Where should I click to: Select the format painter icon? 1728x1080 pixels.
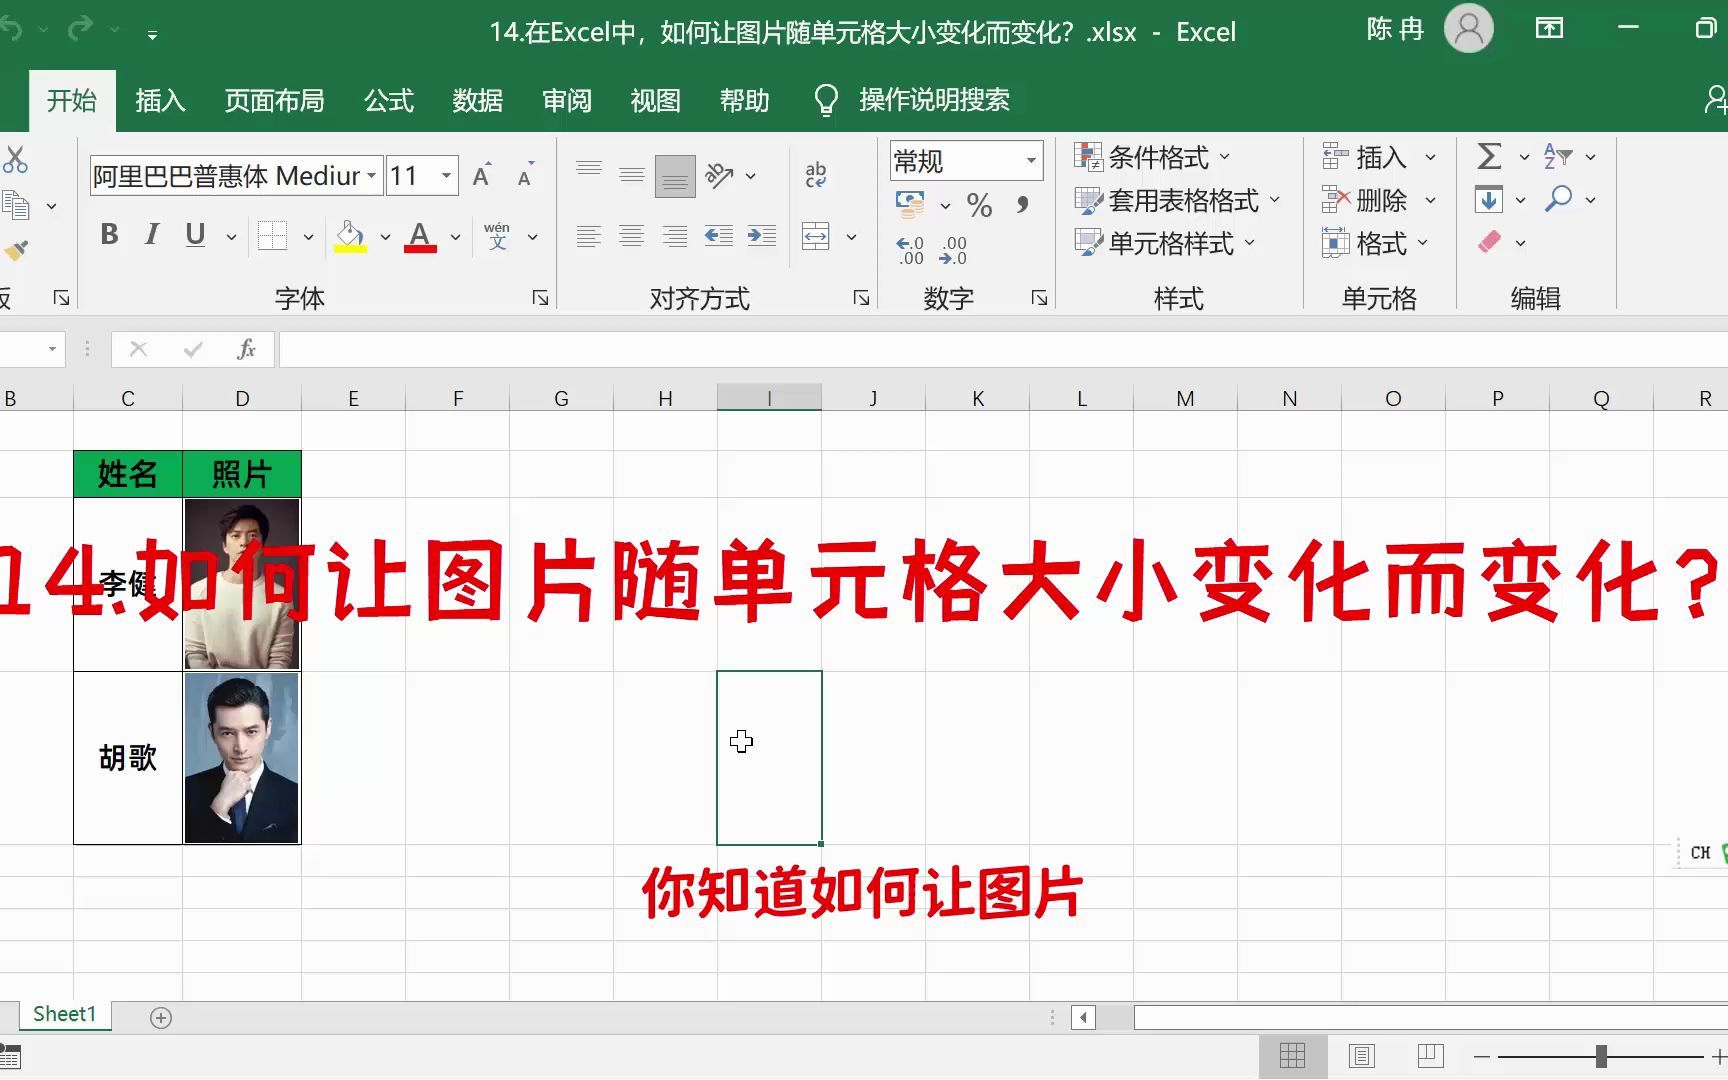click(x=16, y=250)
